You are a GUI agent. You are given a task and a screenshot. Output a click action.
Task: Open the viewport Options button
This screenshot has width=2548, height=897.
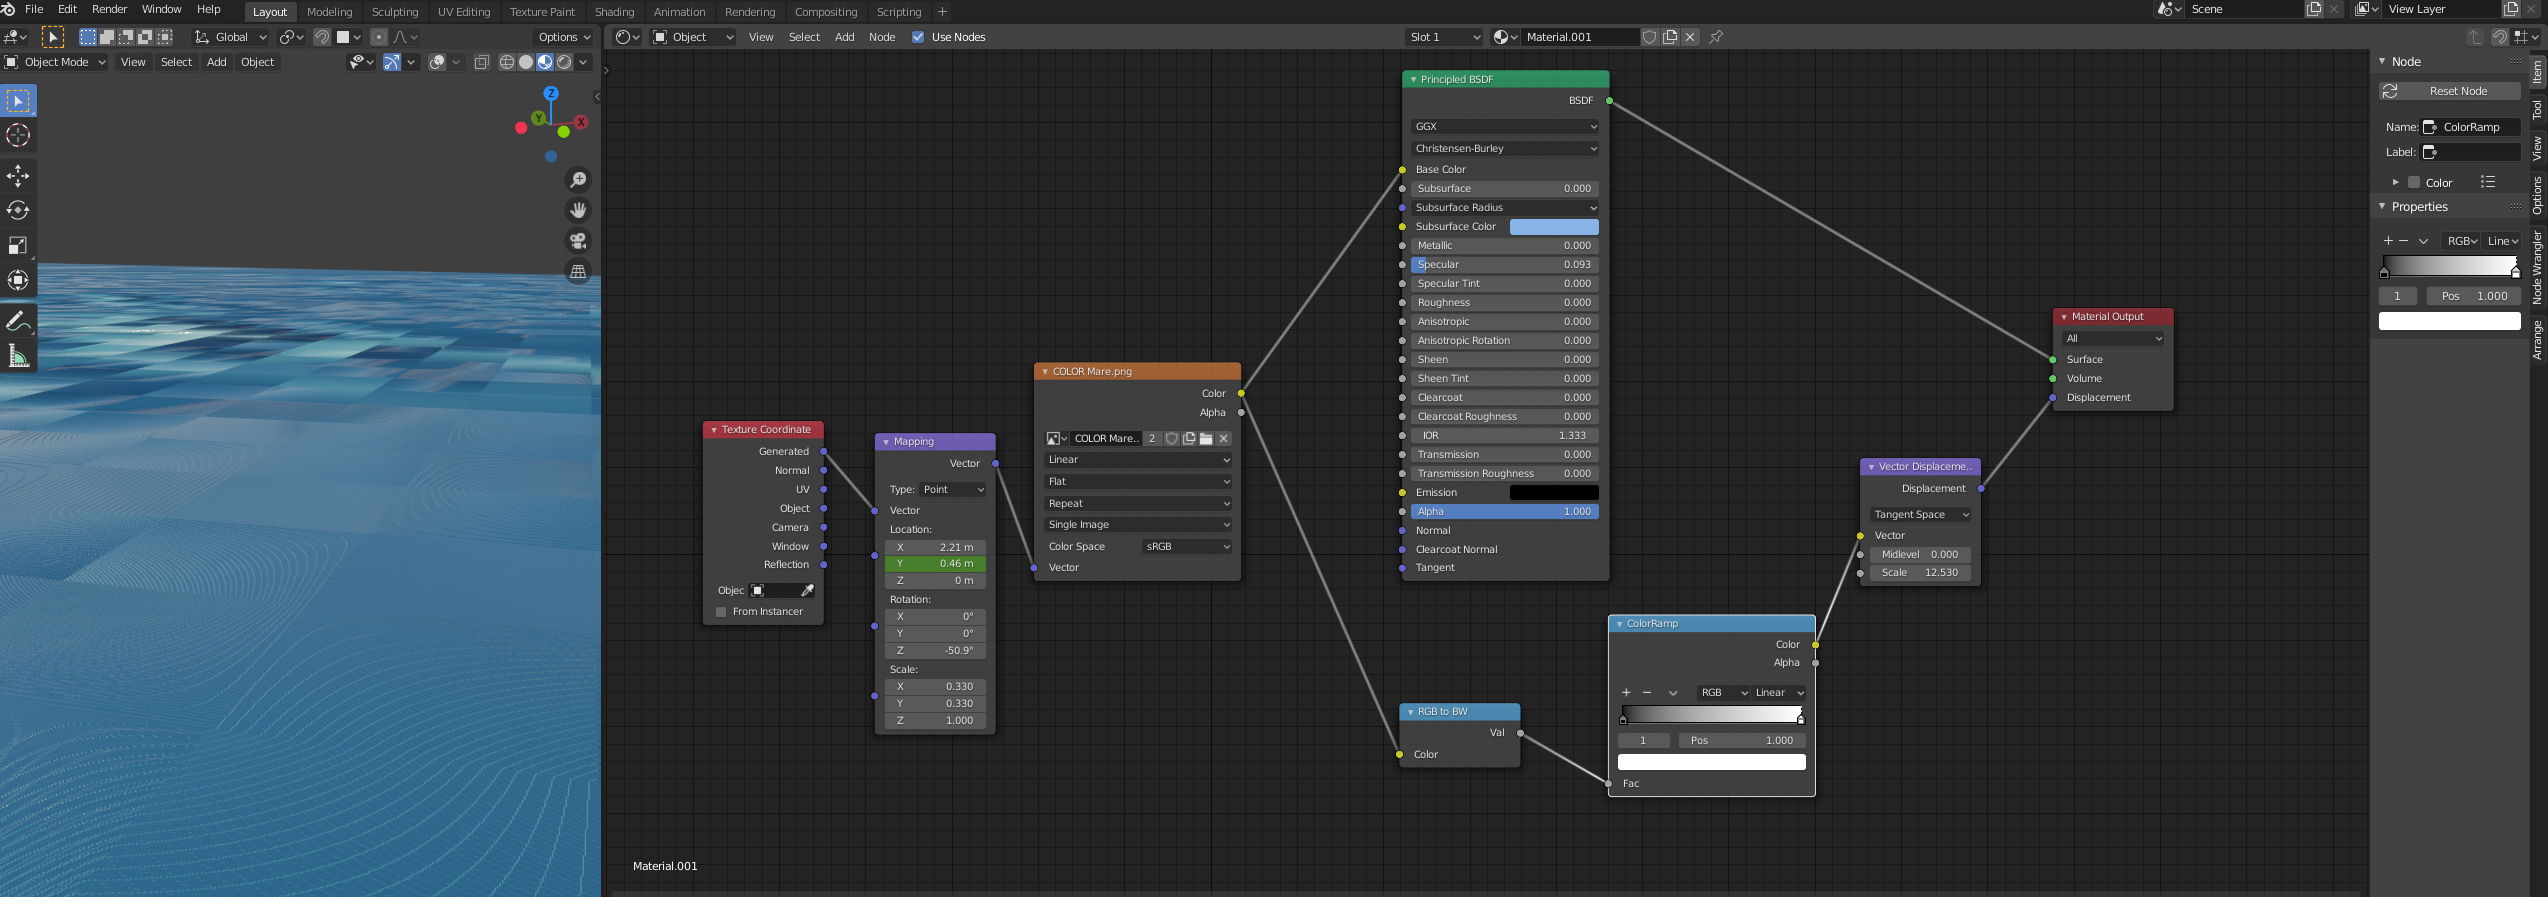pyautogui.click(x=564, y=37)
